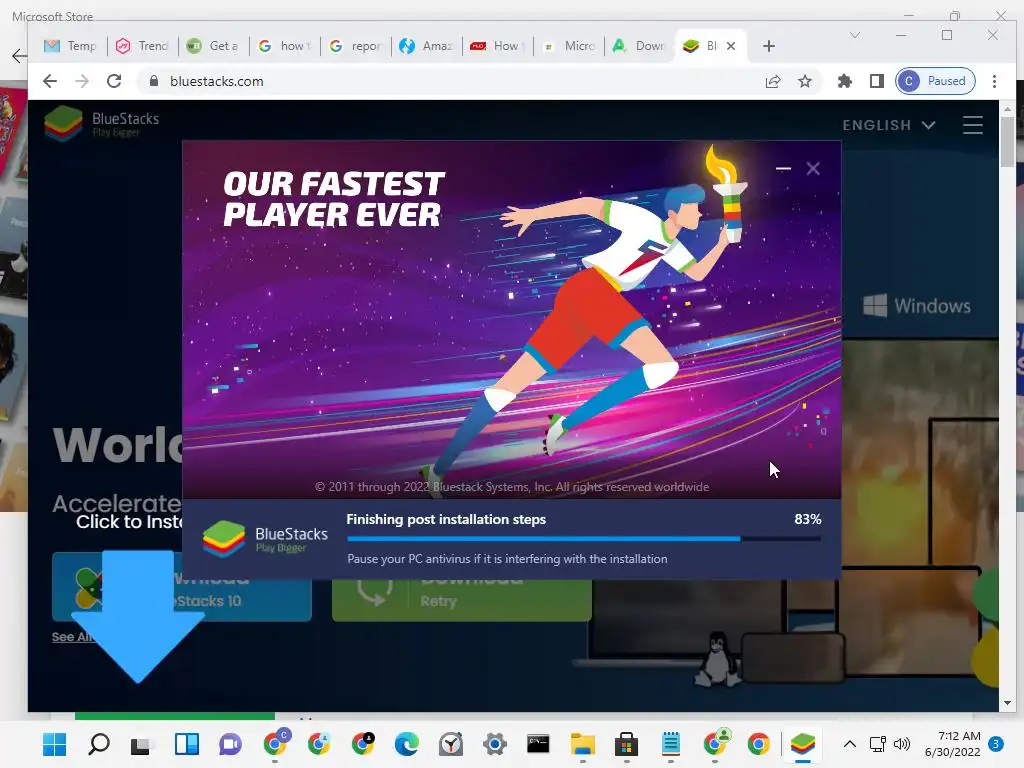
Task: Open the Command Prompt taskbar icon
Action: click(538, 744)
